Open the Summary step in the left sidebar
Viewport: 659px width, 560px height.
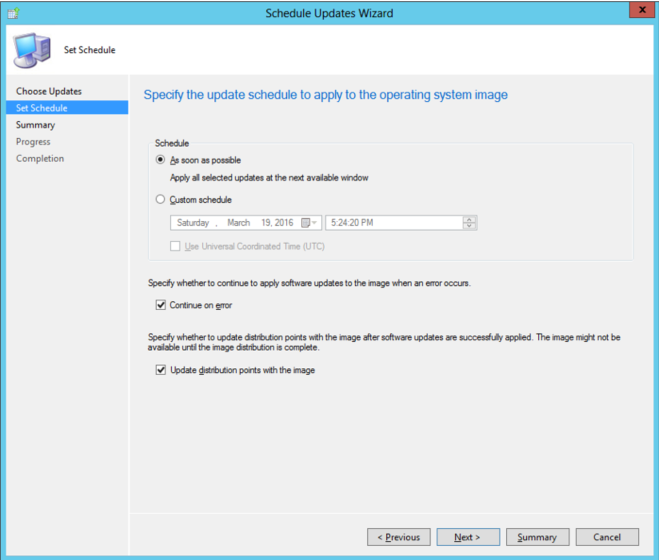pos(36,125)
